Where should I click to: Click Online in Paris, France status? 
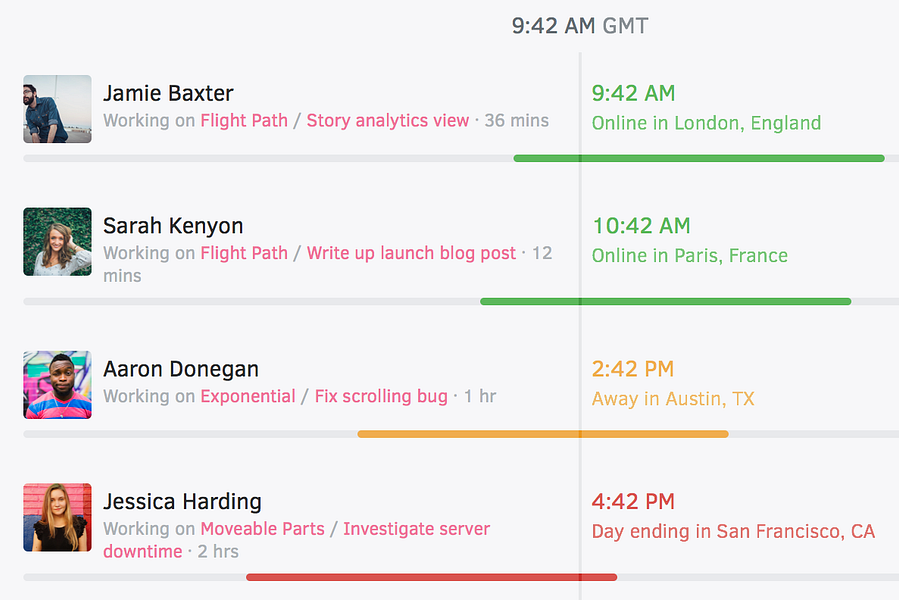[x=689, y=256]
